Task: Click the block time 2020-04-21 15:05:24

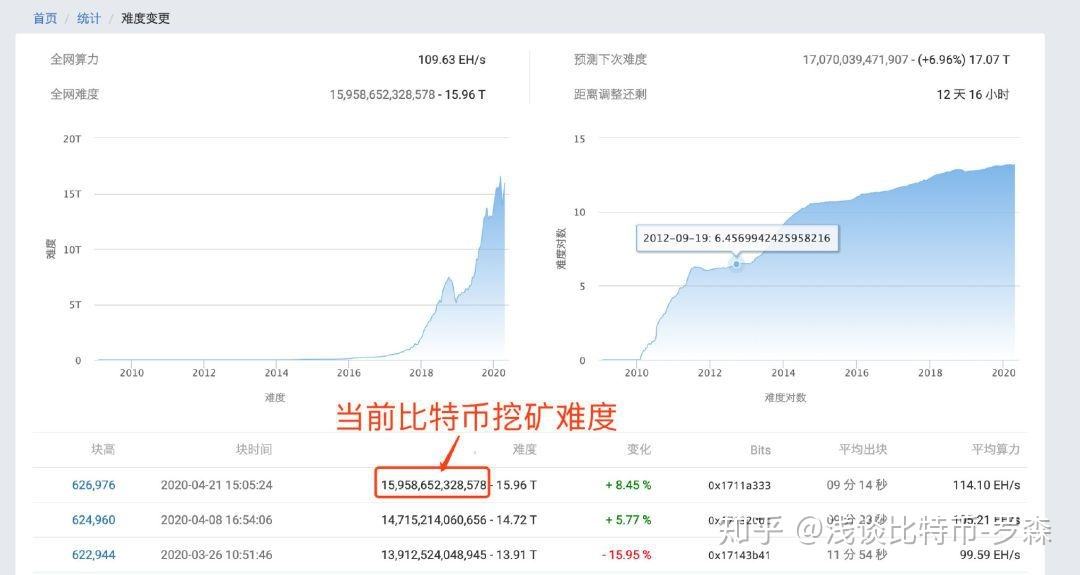Action: click(x=216, y=485)
